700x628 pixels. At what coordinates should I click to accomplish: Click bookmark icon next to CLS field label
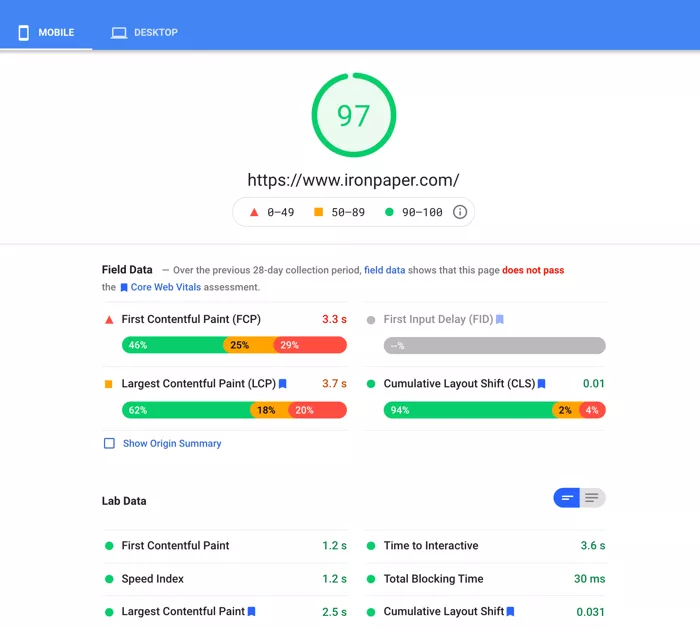pyautogui.click(x=542, y=383)
